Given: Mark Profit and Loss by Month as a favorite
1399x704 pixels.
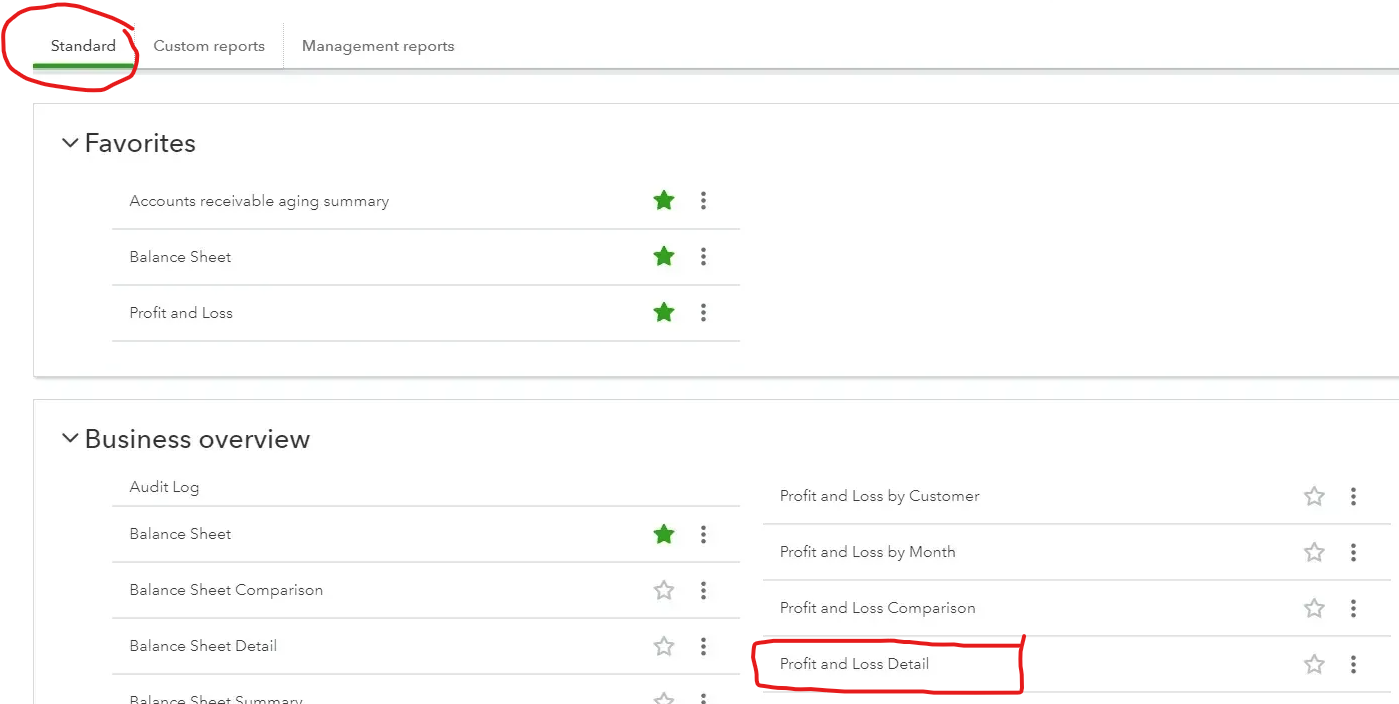Looking at the screenshot, I should pyautogui.click(x=1313, y=552).
